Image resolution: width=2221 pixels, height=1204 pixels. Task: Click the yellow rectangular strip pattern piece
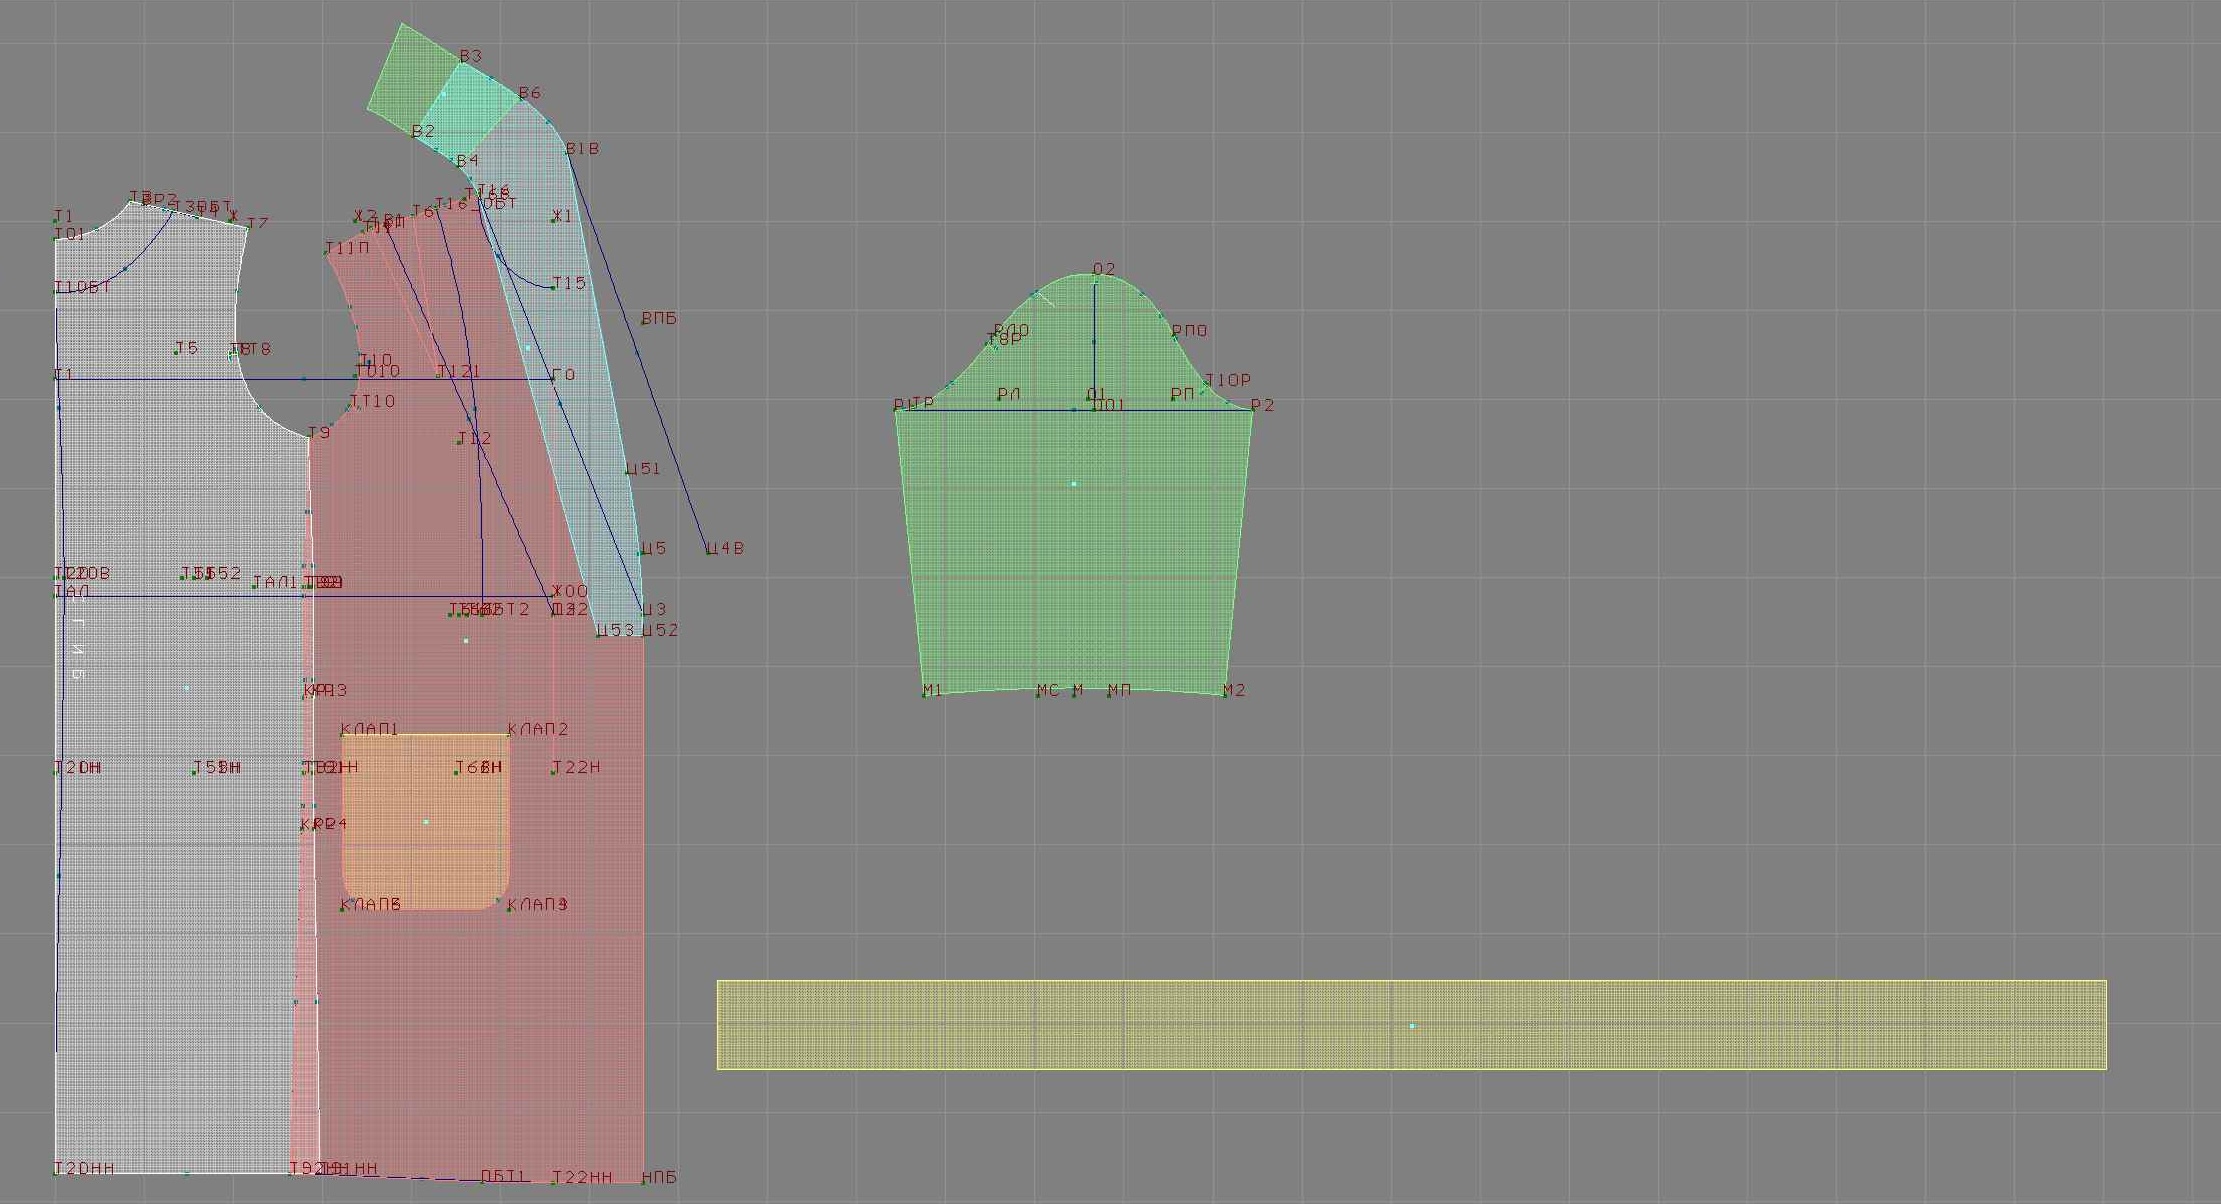point(1411,1025)
